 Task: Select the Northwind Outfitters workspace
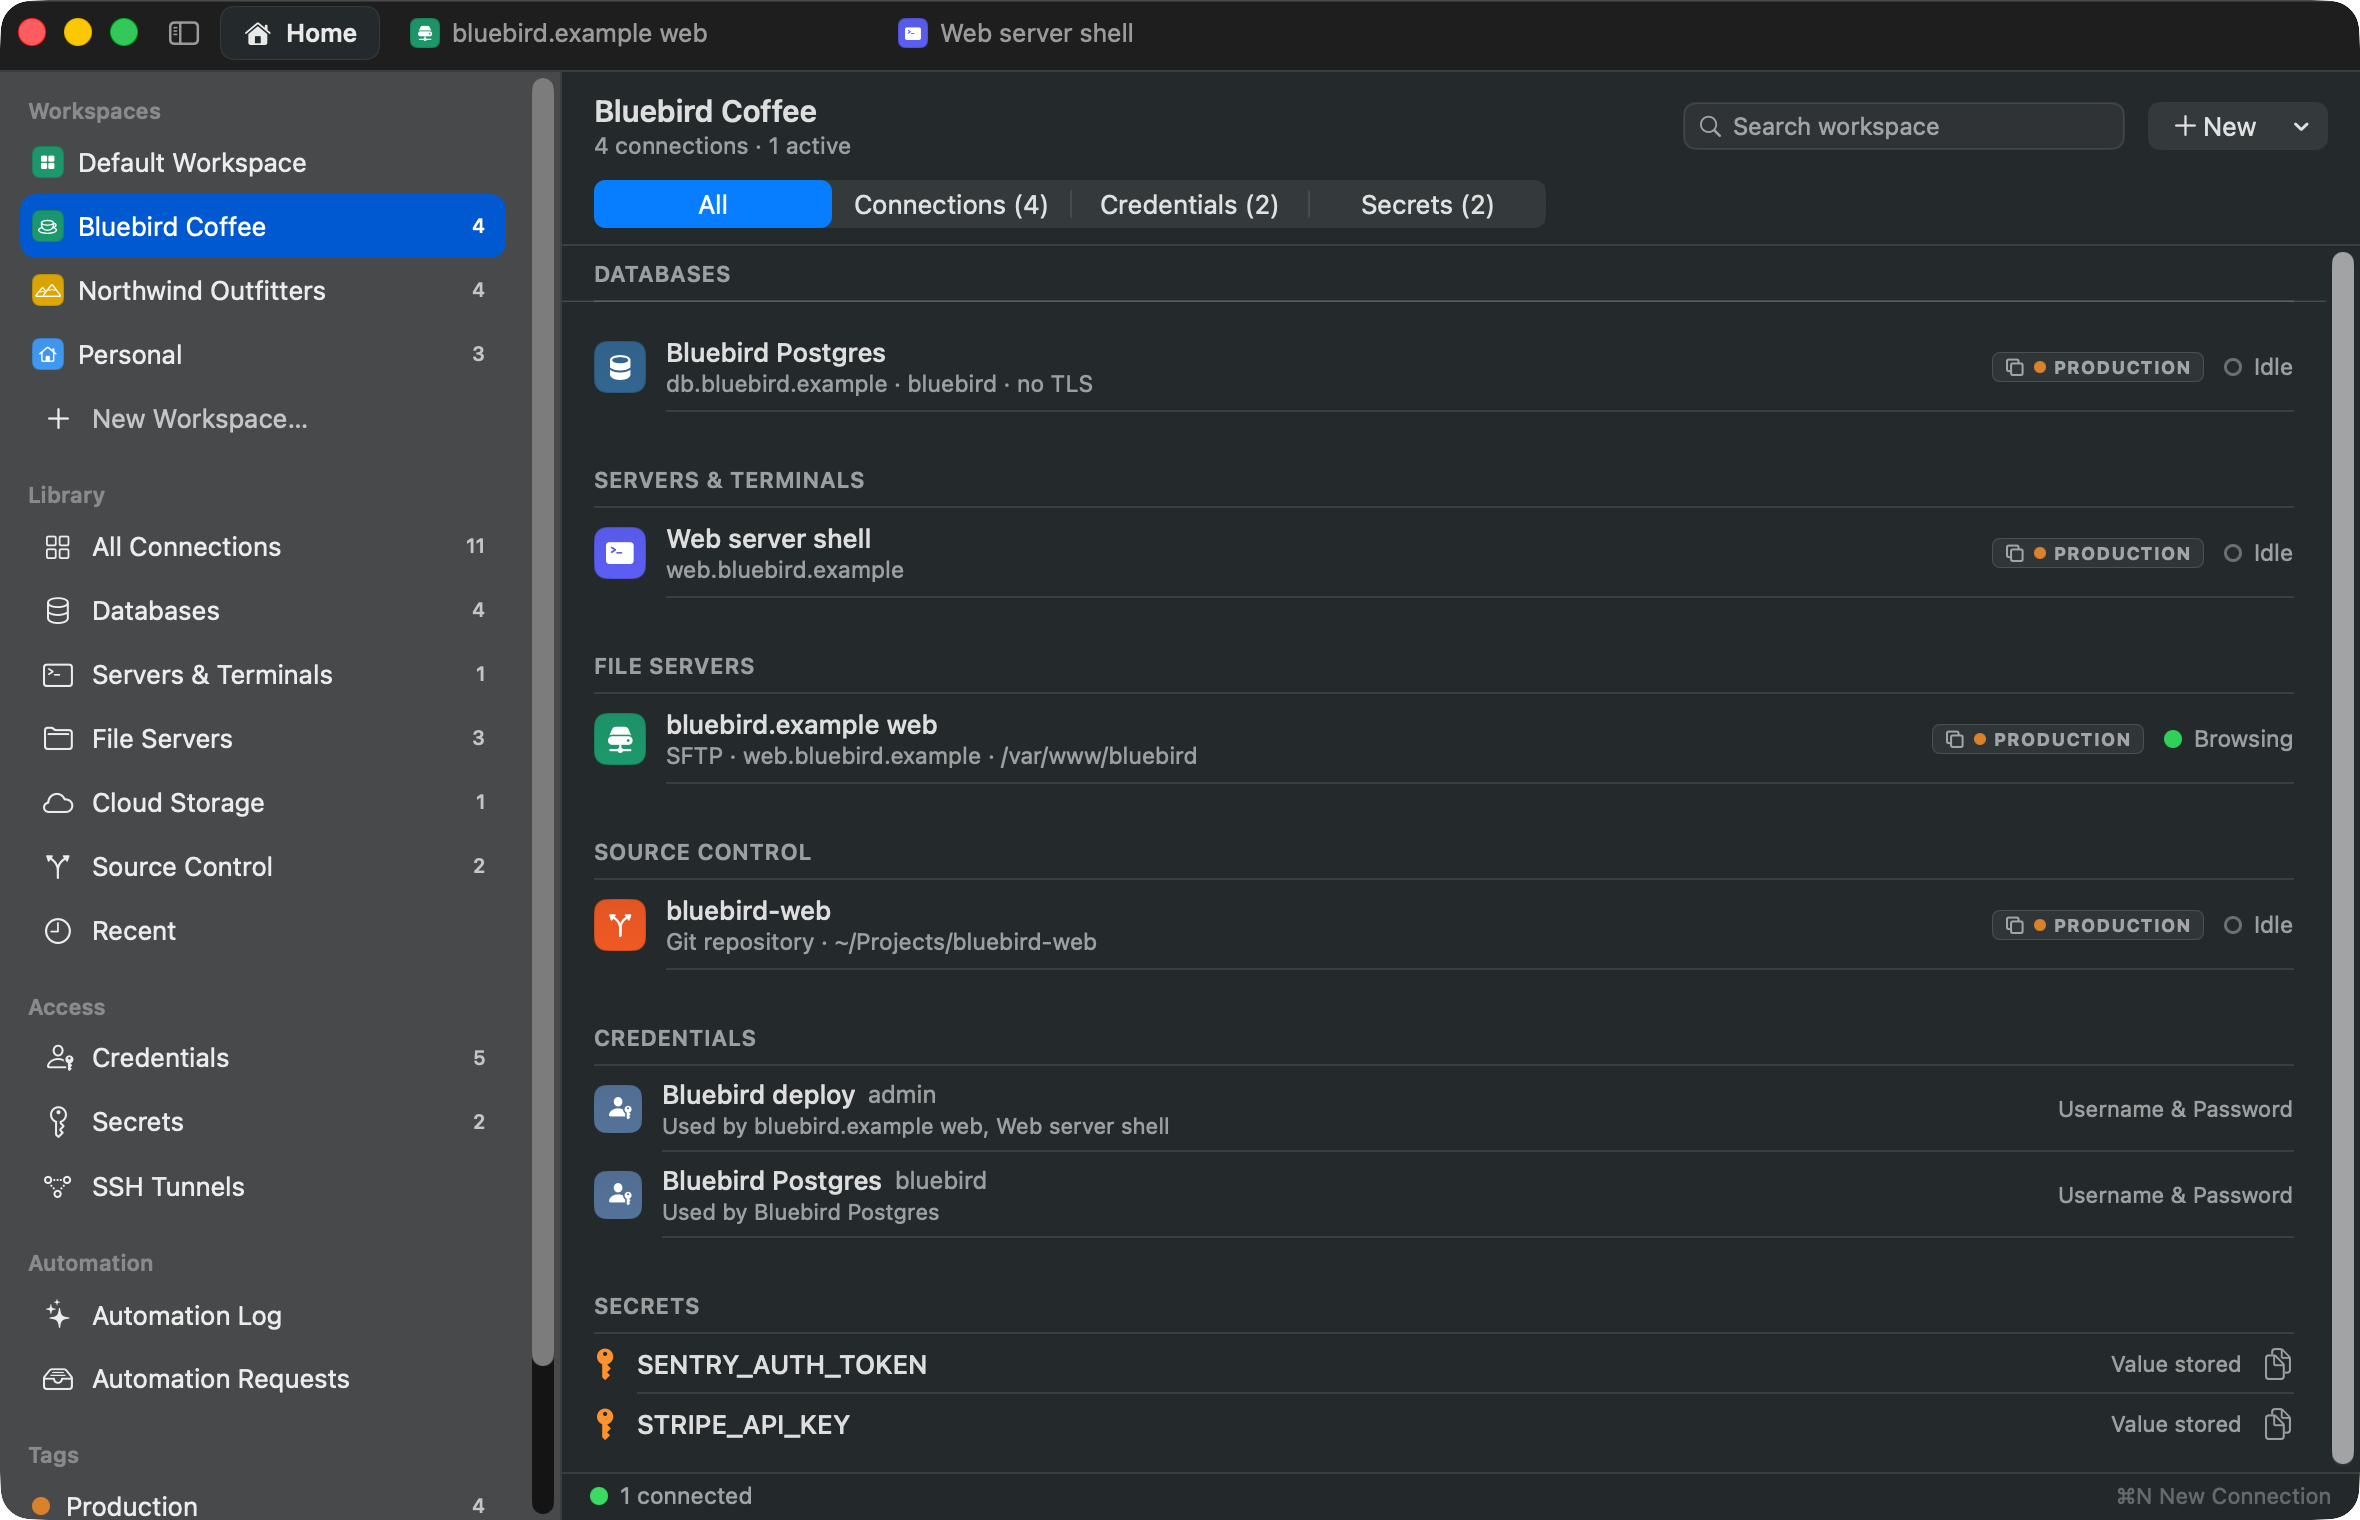click(x=262, y=290)
